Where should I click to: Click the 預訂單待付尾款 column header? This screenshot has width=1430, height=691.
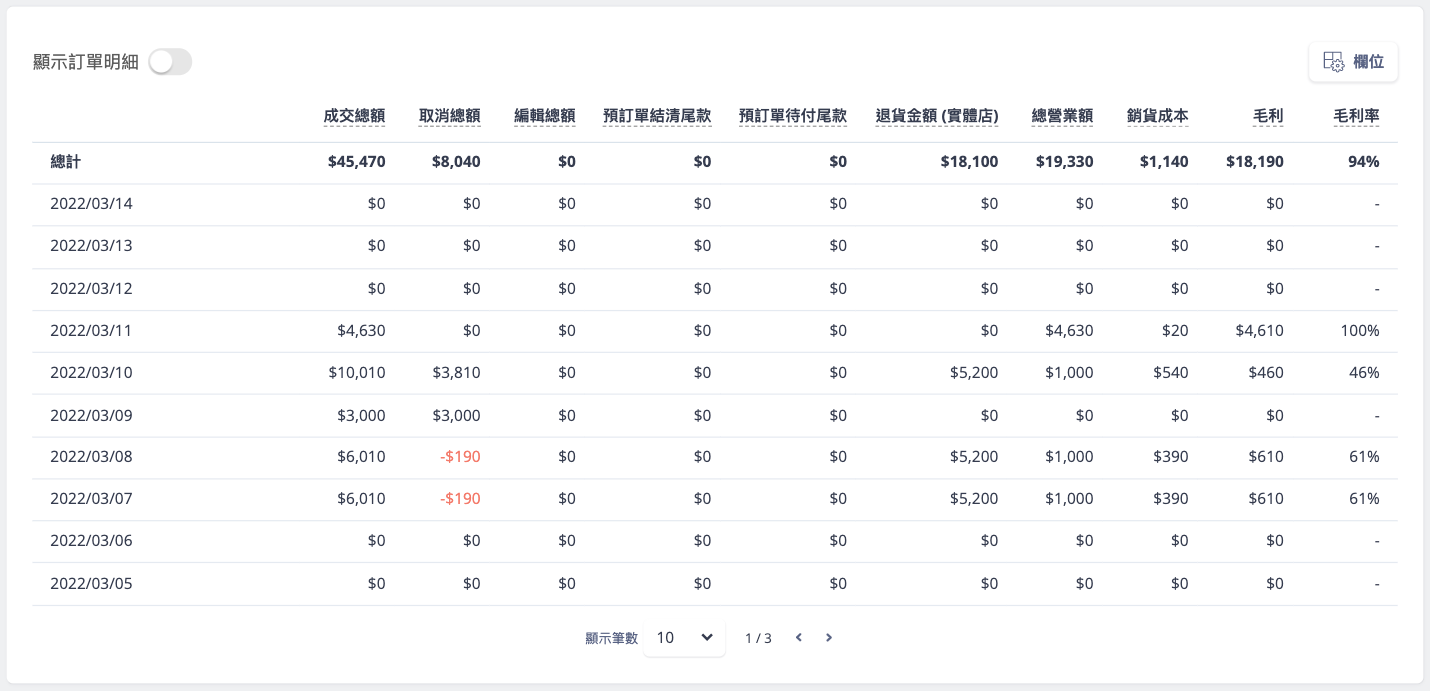coord(793,115)
